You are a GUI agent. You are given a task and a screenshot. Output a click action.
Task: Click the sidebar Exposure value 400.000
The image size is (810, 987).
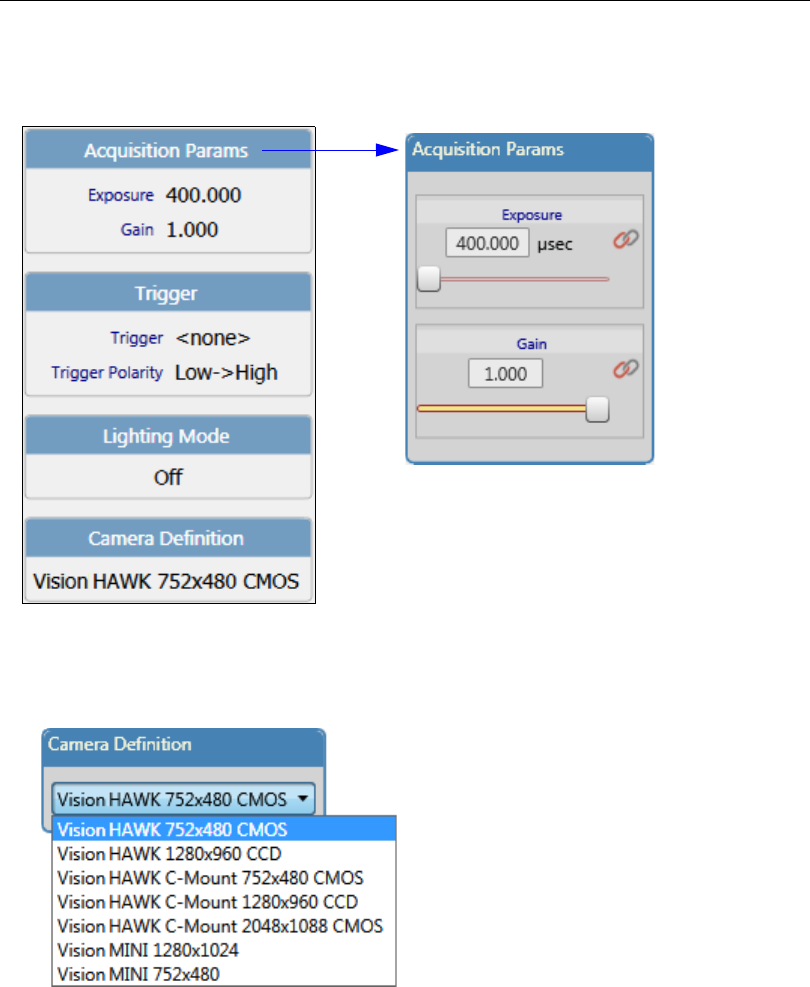coord(203,195)
